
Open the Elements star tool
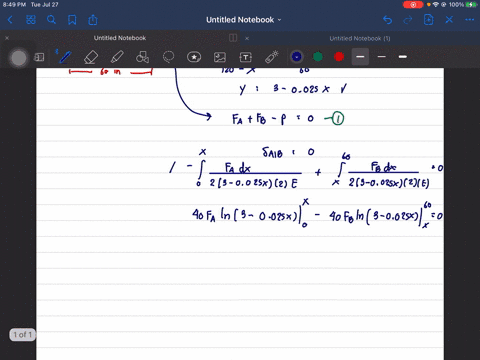[x=194, y=57]
